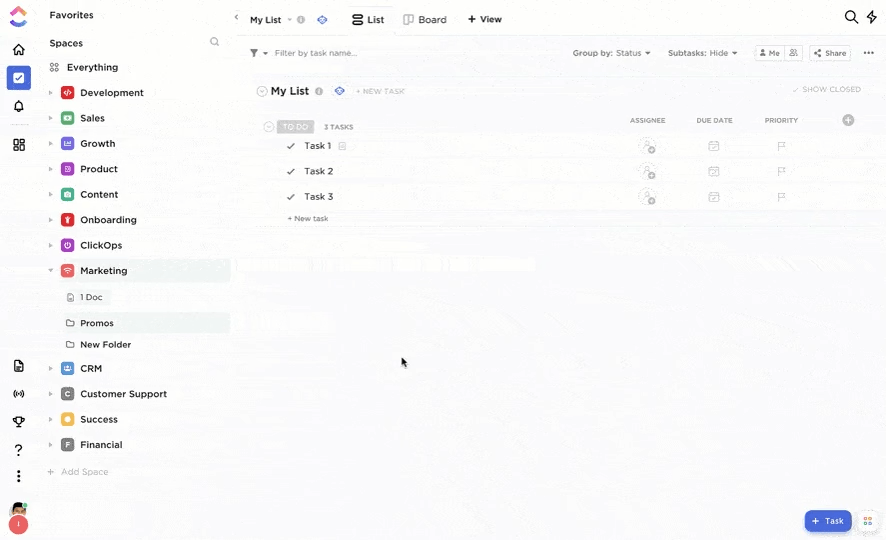
Task: Click + New task below Task 3
Action: click(x=308, y=219)
